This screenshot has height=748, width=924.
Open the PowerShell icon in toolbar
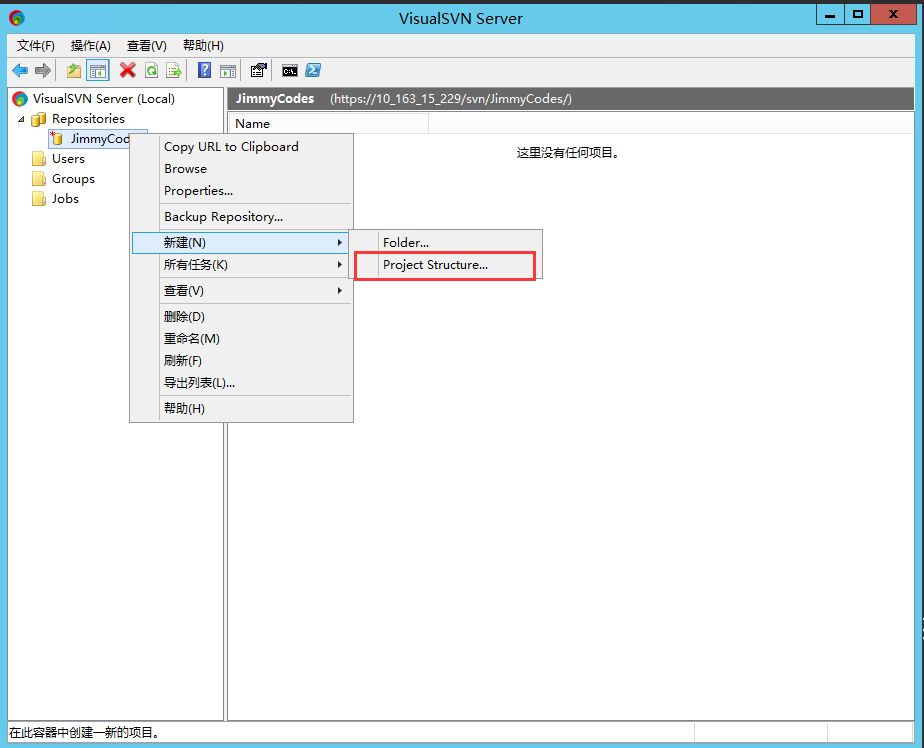pos(313,70)
